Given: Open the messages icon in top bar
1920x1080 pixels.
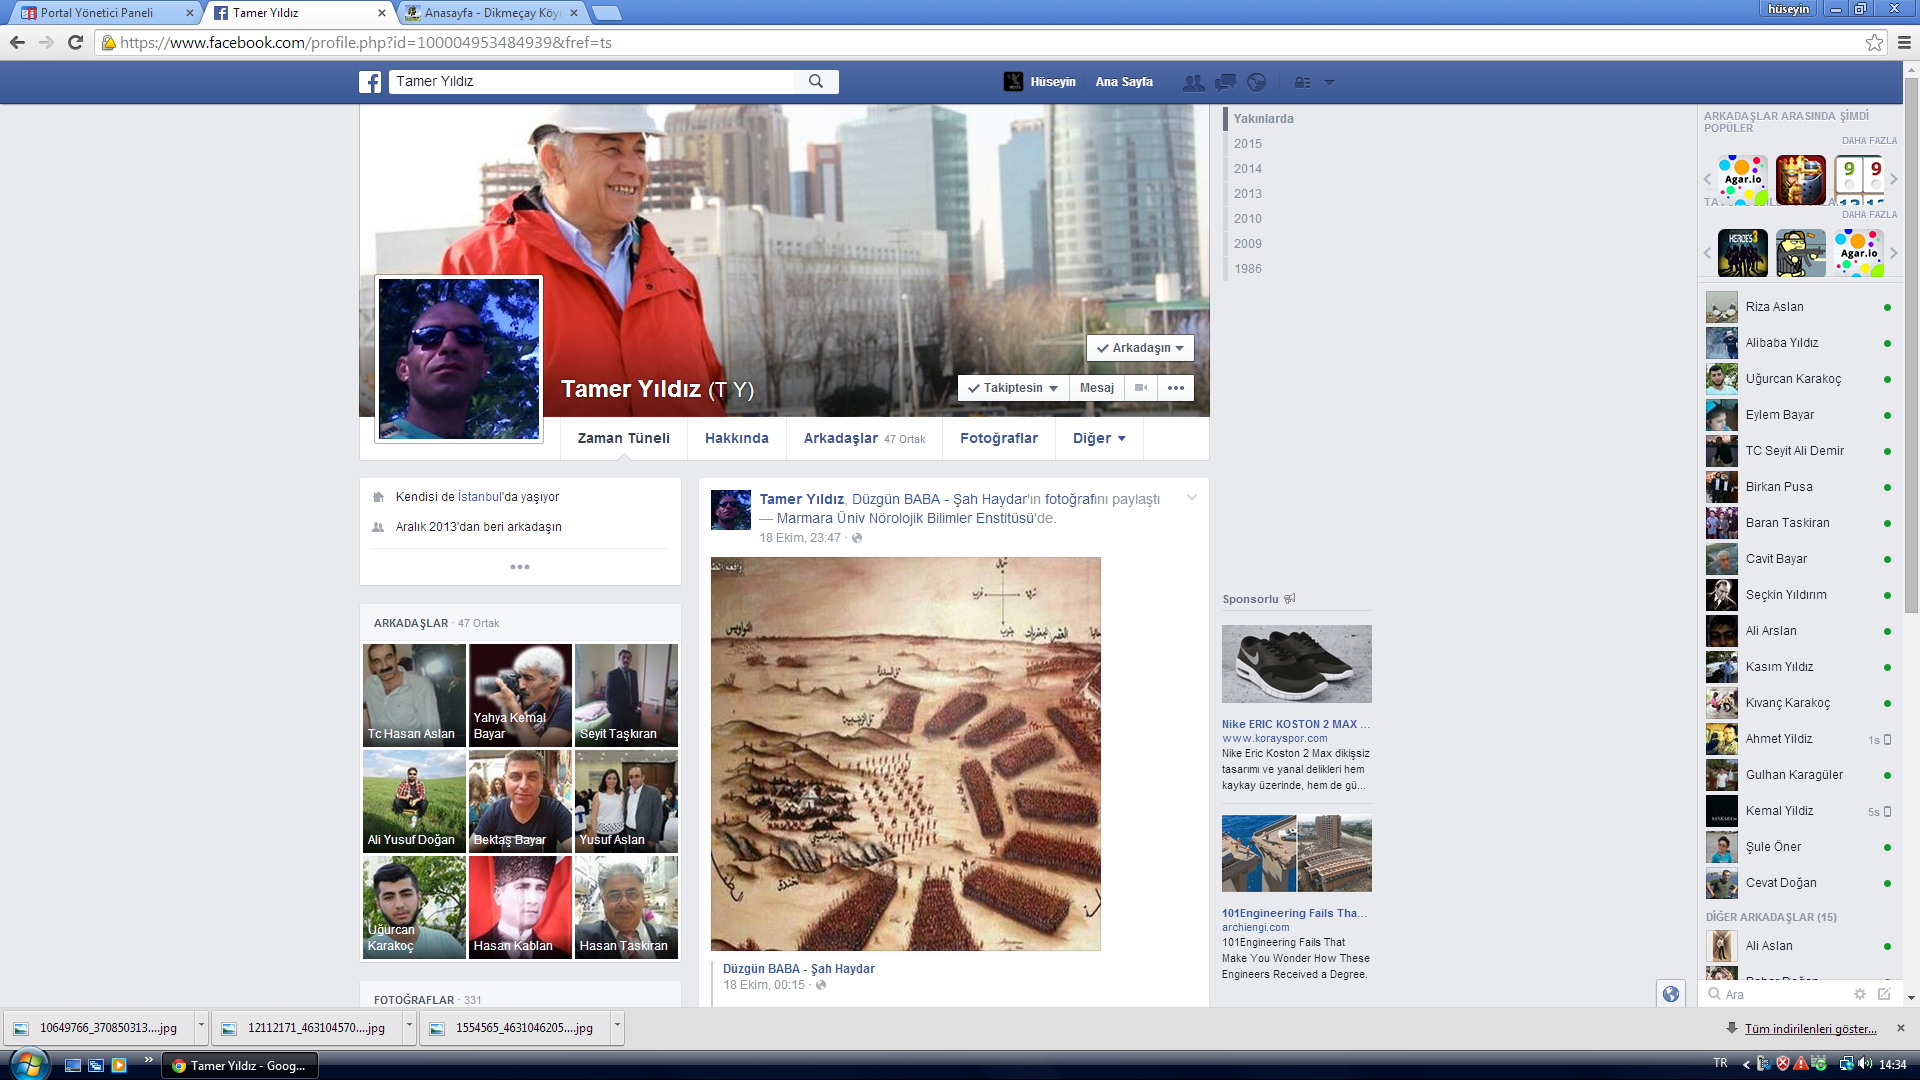Looking at the screenshot, I should pyautogui.click(x=1225, y=82).
